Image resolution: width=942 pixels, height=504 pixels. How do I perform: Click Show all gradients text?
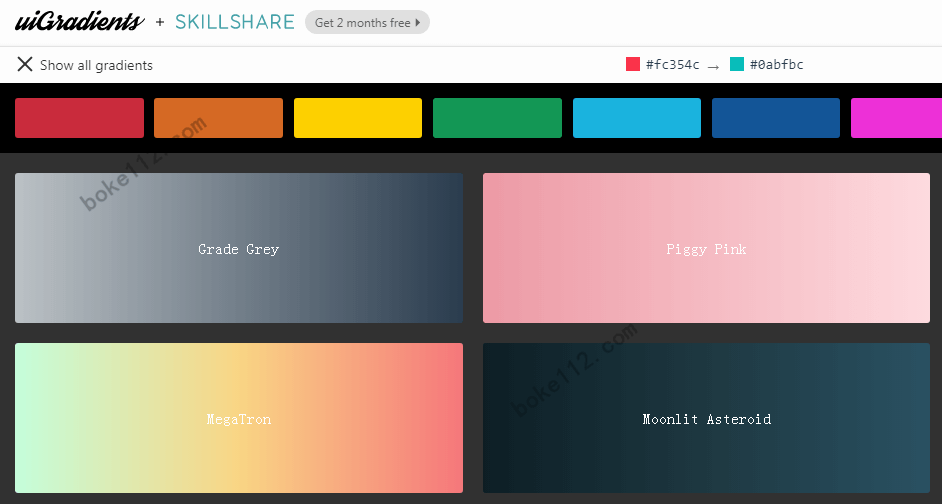tap(96, 65)
